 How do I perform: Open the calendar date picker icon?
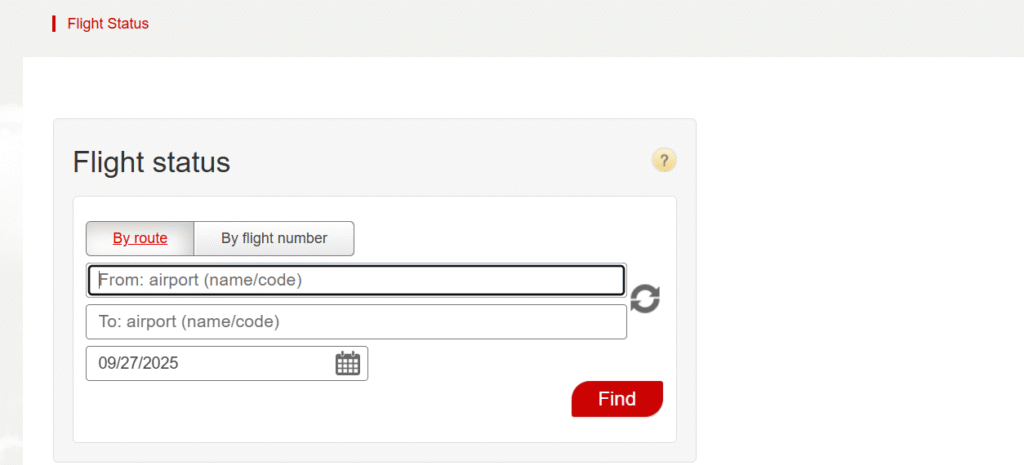tap(347, 363)
